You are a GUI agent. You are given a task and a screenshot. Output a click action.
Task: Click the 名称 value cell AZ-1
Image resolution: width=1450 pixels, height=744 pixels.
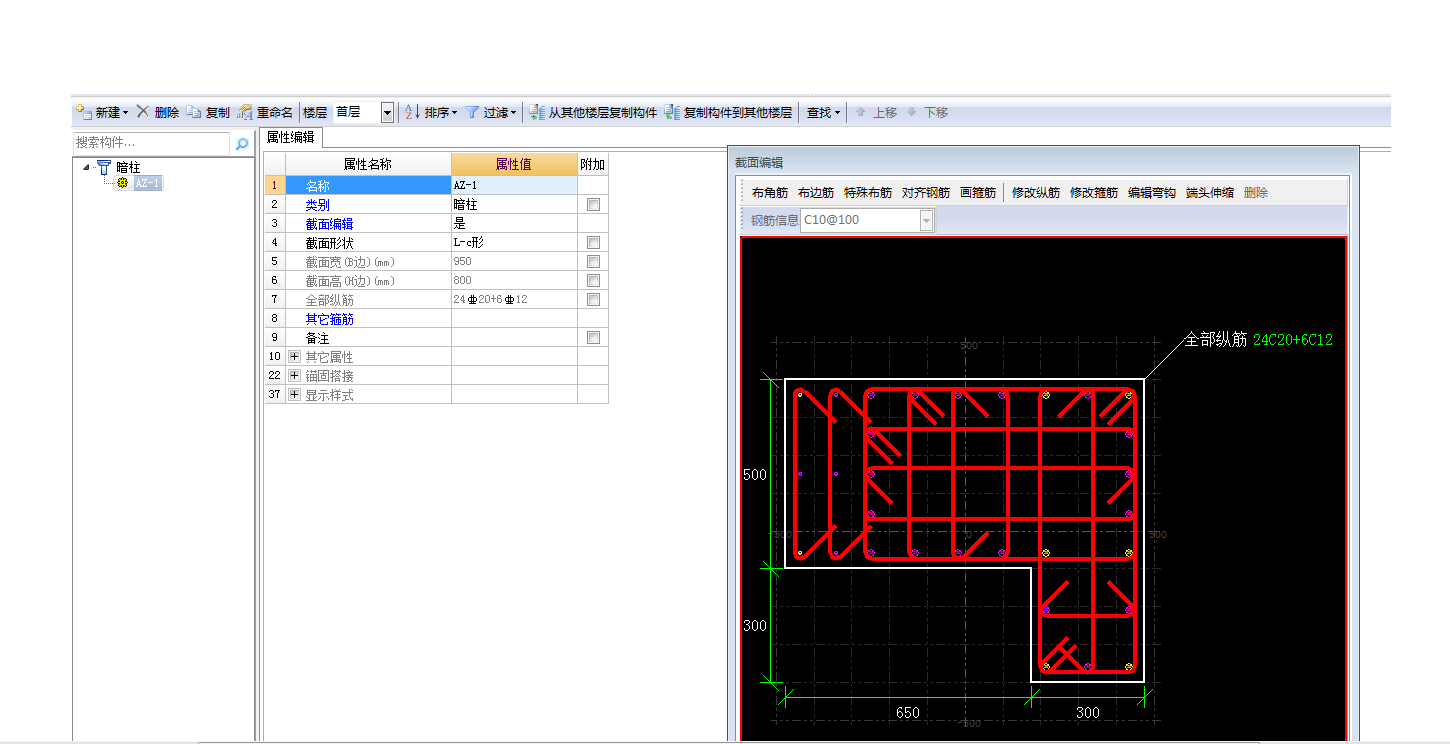point(514,185)
